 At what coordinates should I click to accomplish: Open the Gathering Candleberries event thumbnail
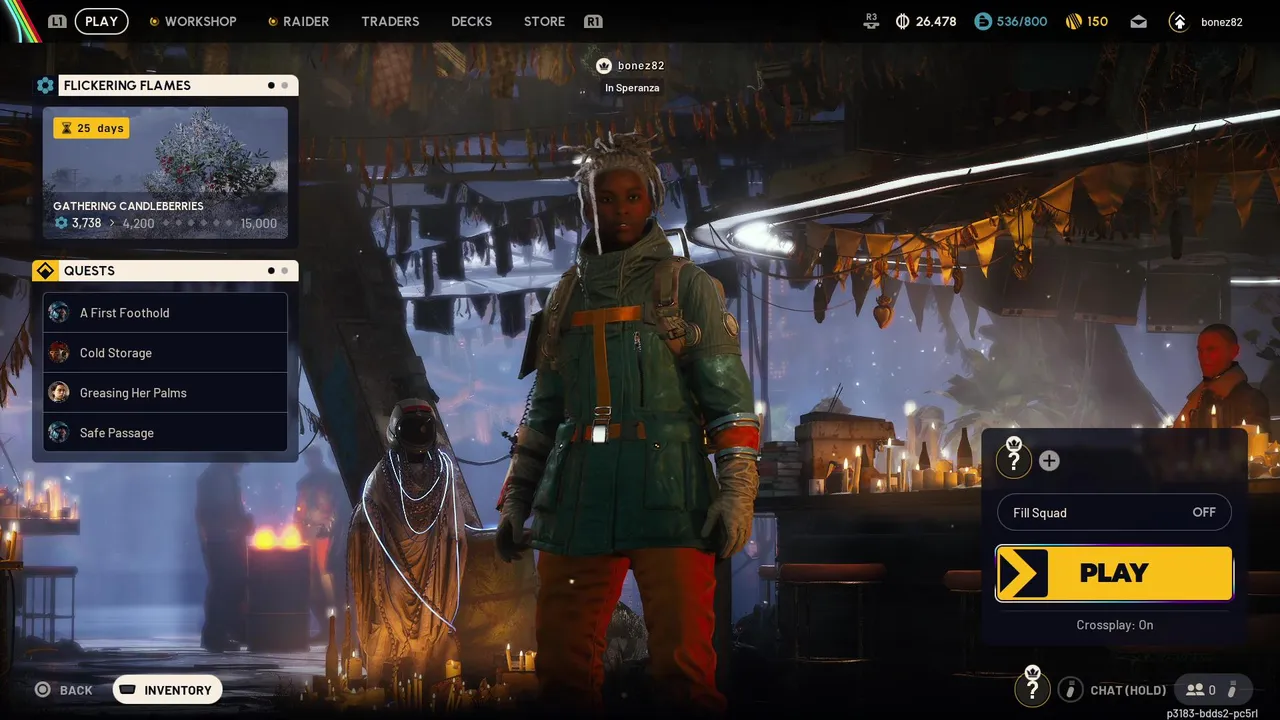[x=165, y=173]
